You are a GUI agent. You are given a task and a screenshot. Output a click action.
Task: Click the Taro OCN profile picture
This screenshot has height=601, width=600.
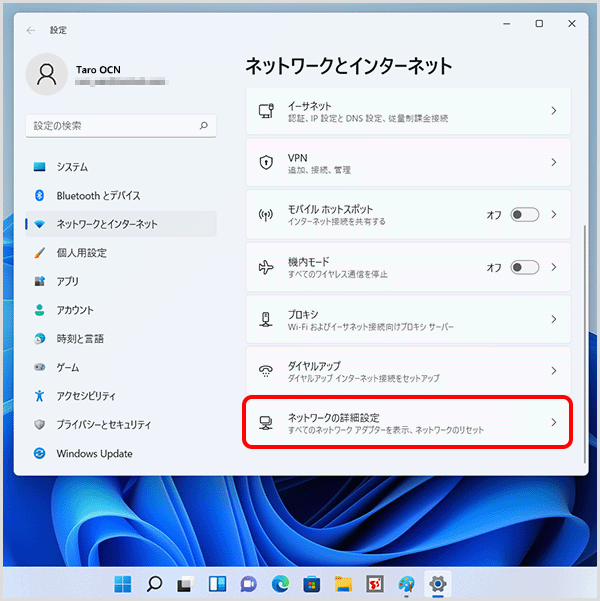coord(46,75)
